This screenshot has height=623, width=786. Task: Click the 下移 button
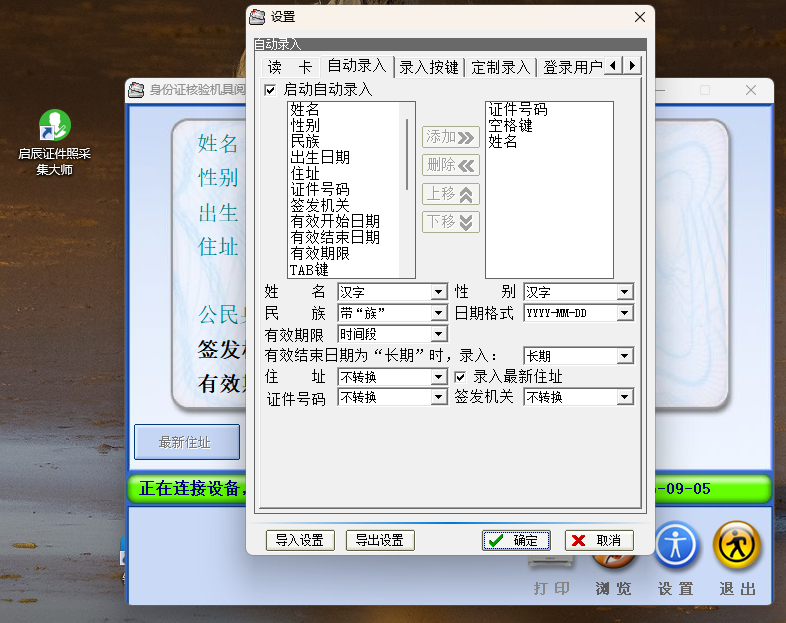(451, 222)
